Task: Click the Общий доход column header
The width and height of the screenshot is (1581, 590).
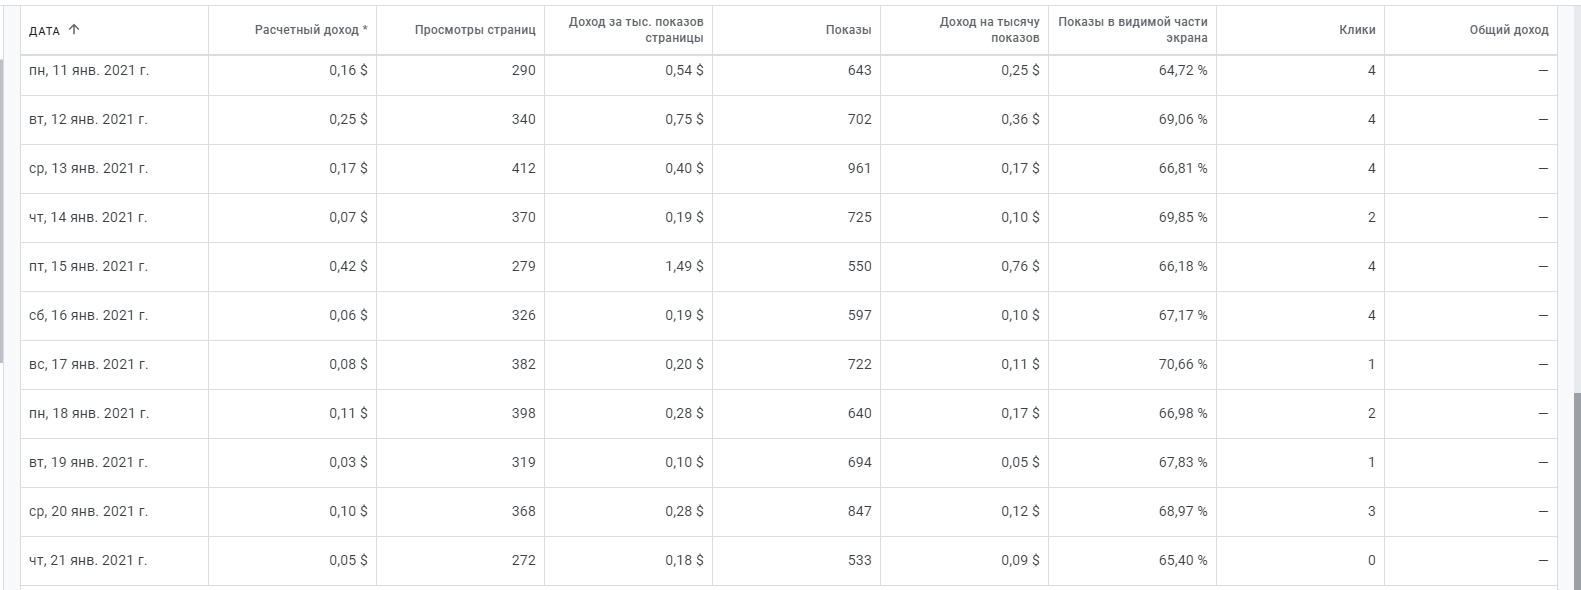Action: pyautogui.click(x=1509, y=30)
